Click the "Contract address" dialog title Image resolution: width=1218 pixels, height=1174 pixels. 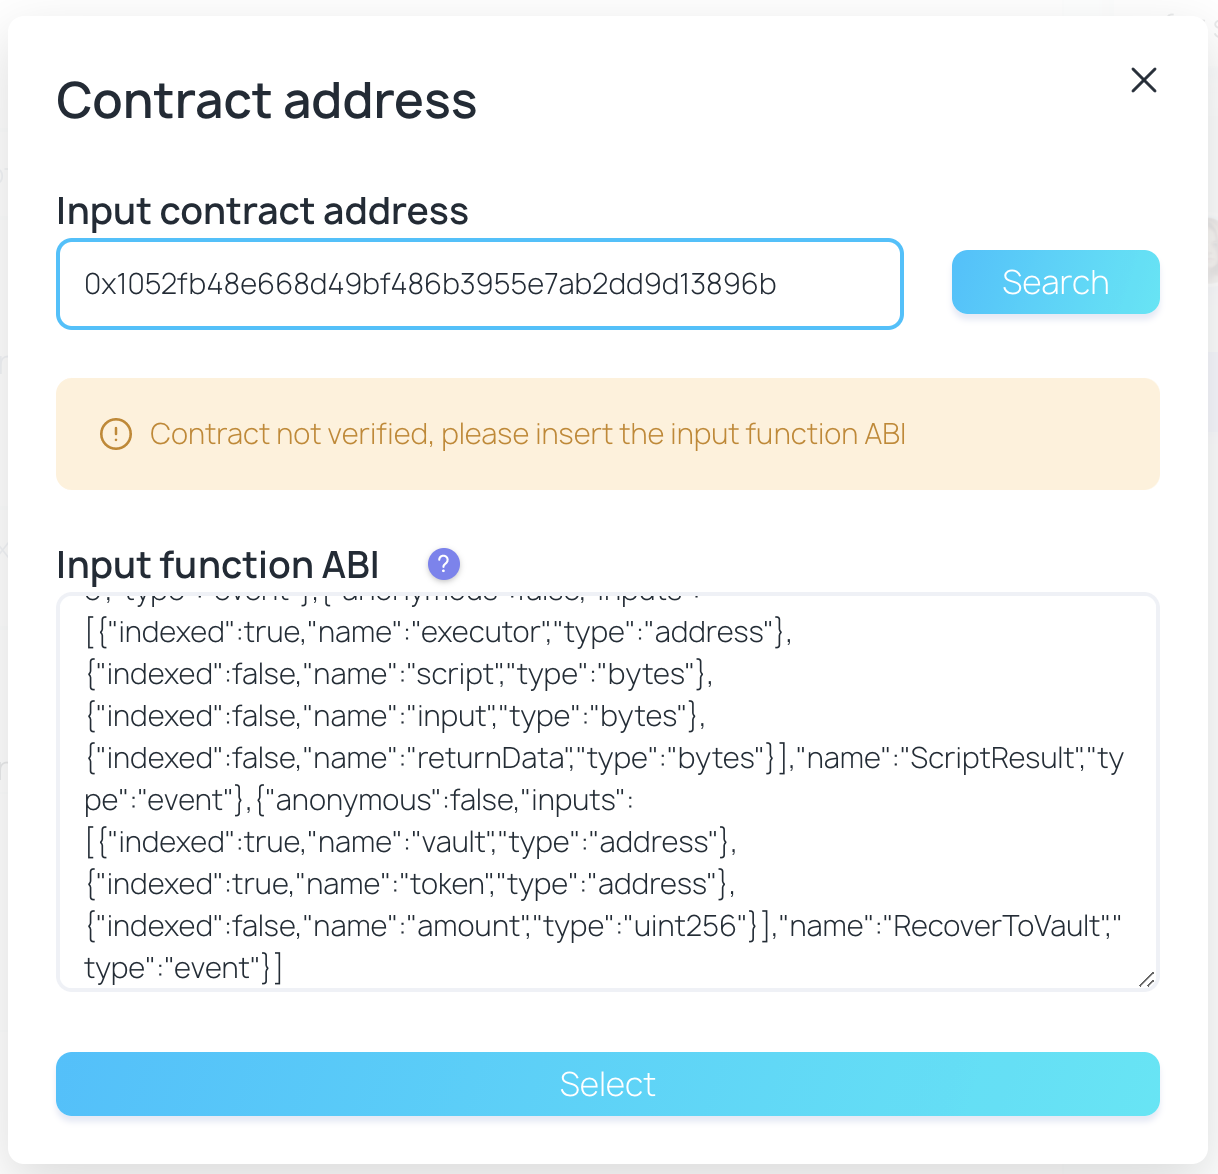(x=266, y=101)
